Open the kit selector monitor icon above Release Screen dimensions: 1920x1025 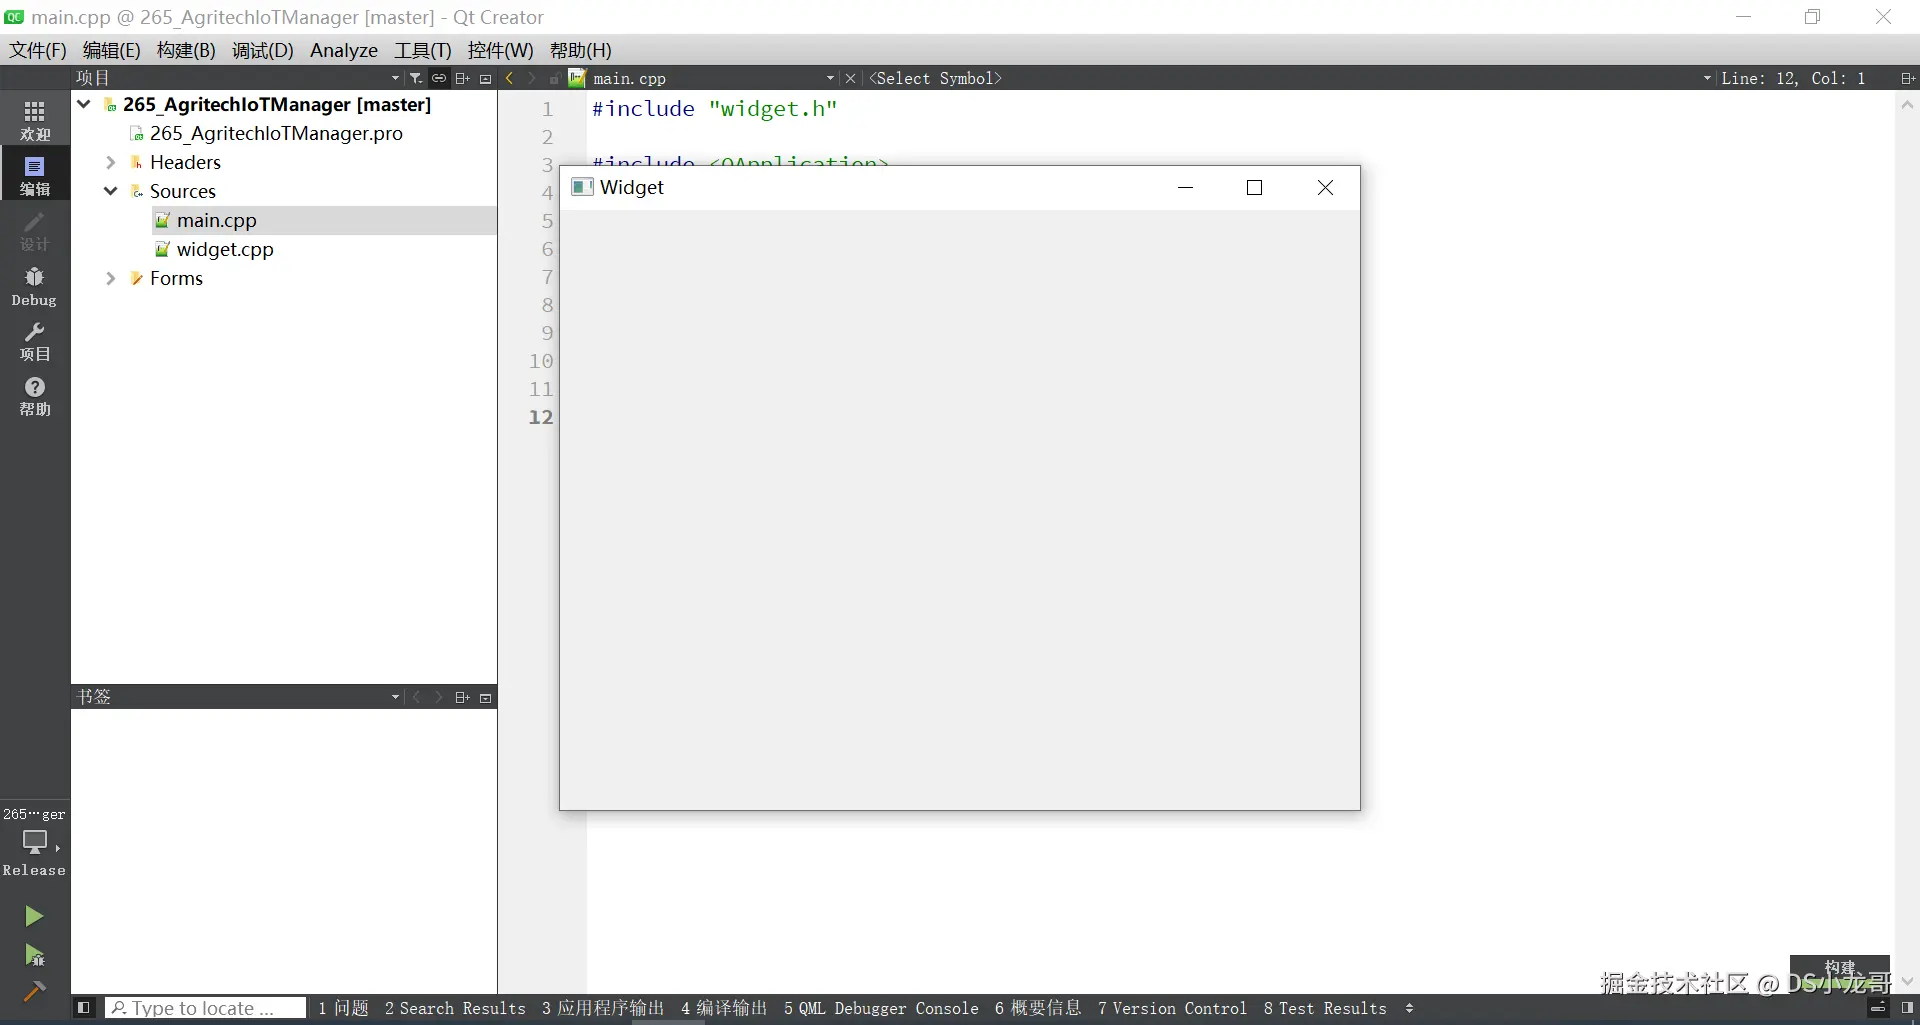(35, 842)
